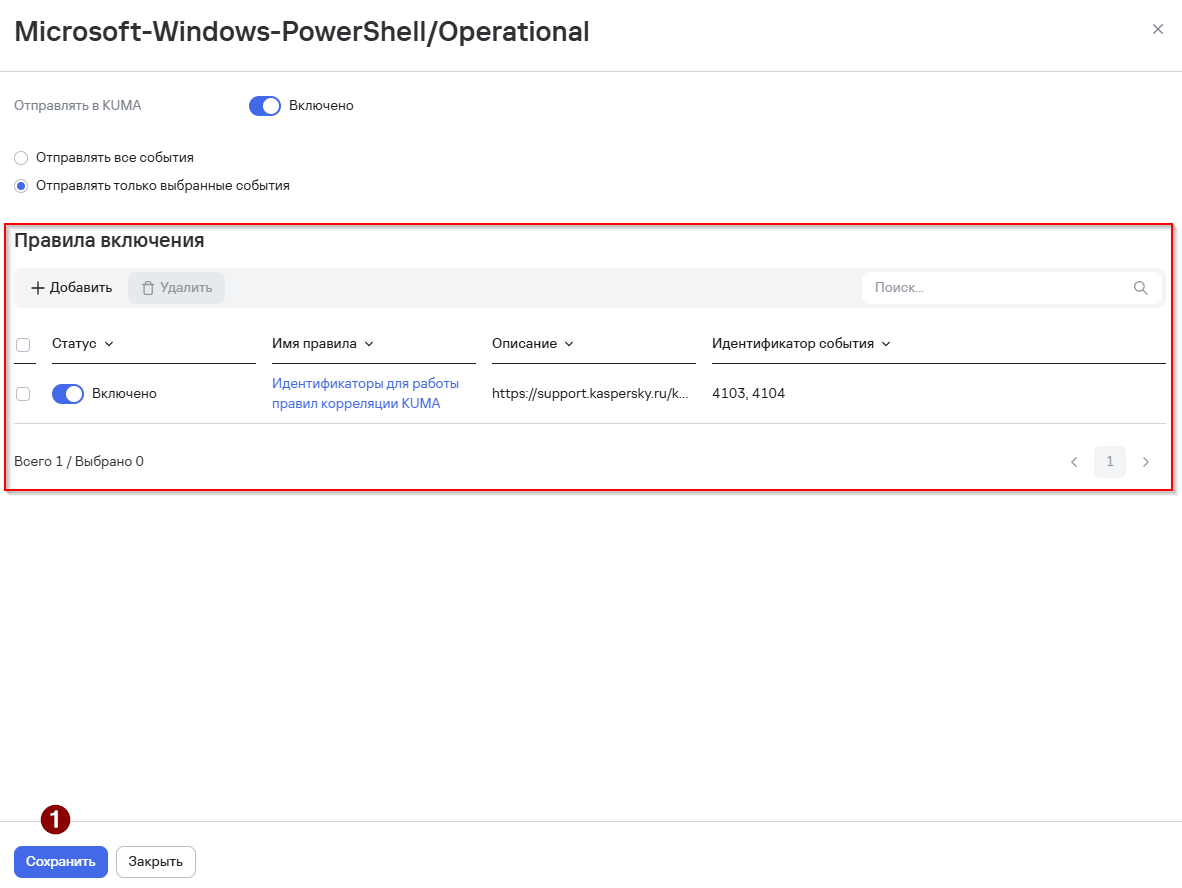The width and height of the screenshot is (1182, 888).
Task: Go to next page arrow
Action: click(1146, 462)
